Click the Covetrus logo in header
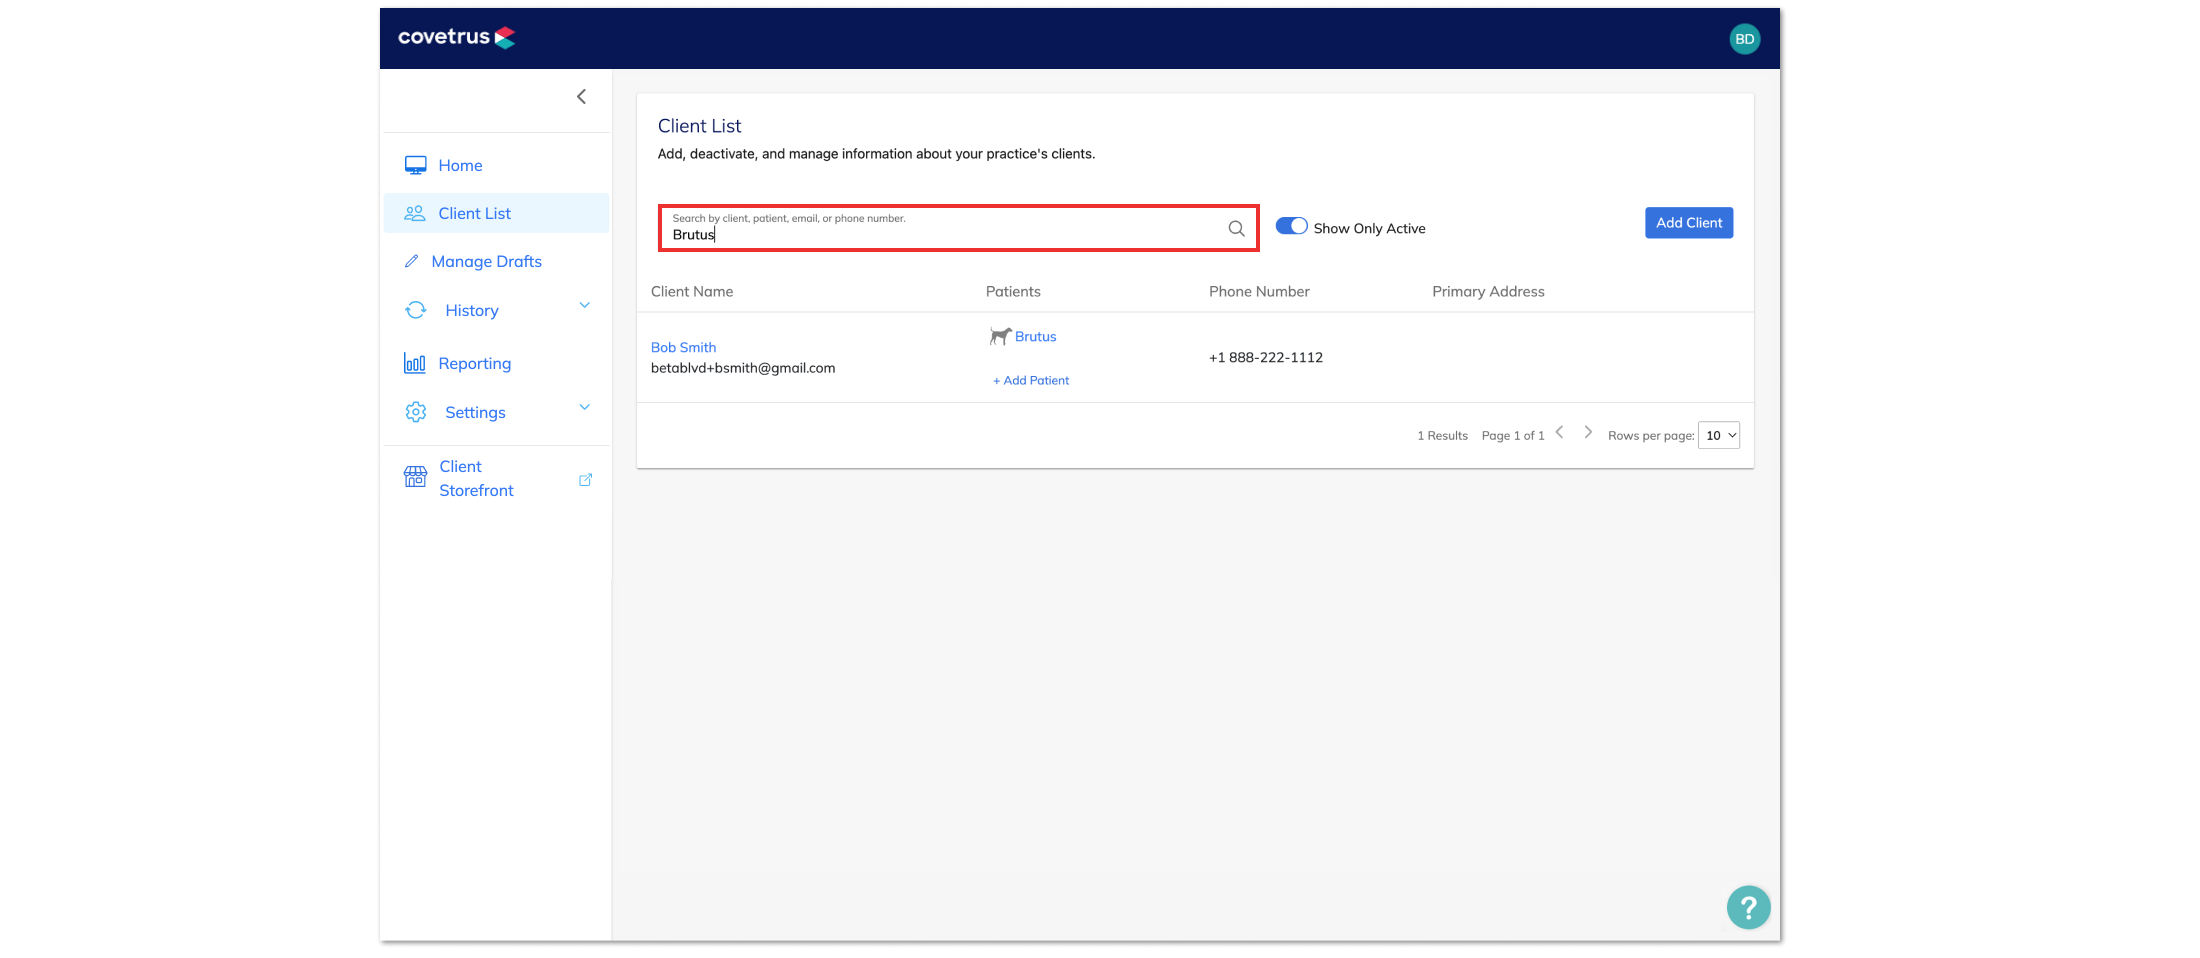The width and height of the screenshot is (2200, 958). (457, 38)
